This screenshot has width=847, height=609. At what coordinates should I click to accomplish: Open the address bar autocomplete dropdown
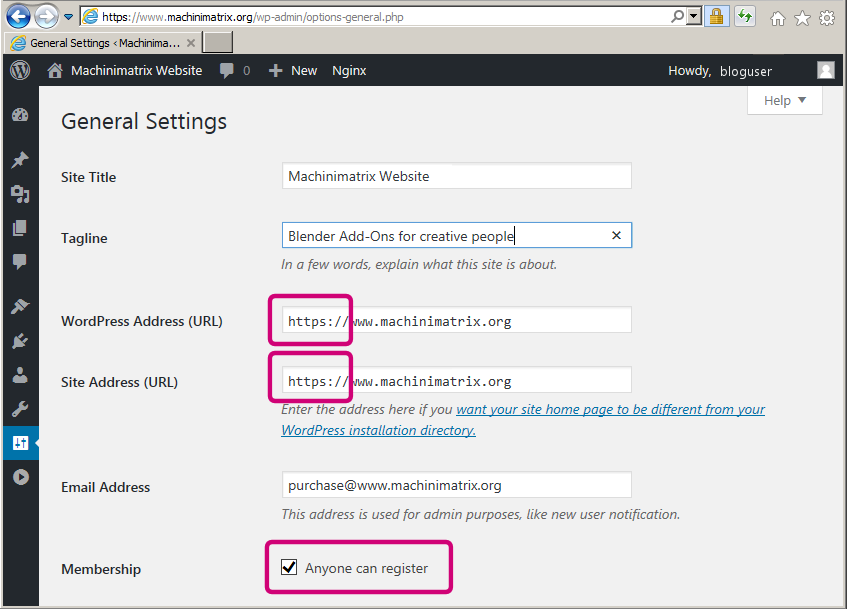[694, 17]
